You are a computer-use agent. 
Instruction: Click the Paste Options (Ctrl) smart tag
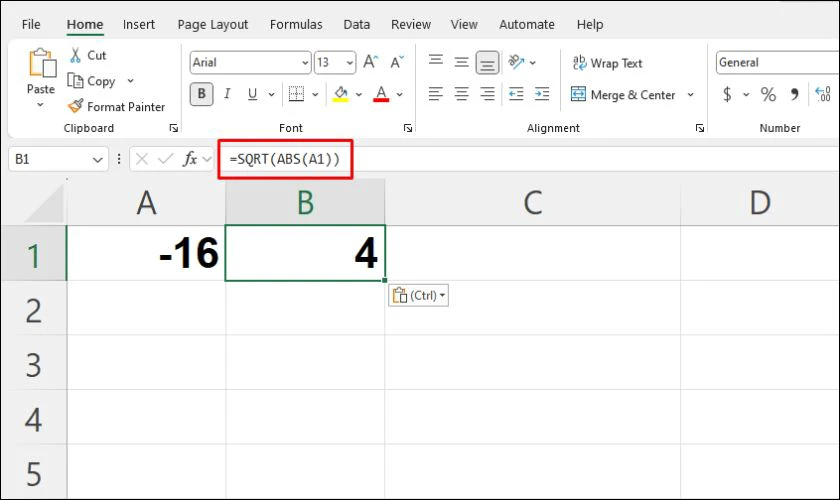tap(418, 295)
